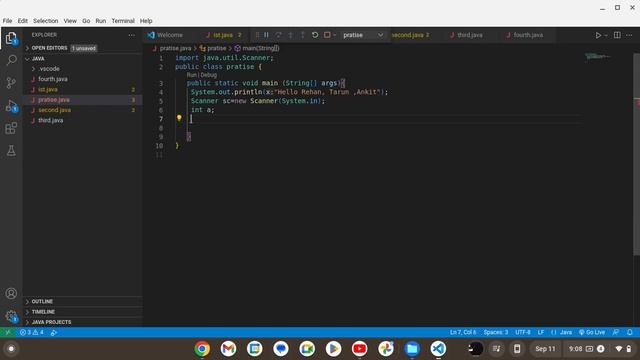Image resolution: width=640 pixels, height=360 pixels.
Task: Switch to the ist.java tab
Action: tap(224, 35)
